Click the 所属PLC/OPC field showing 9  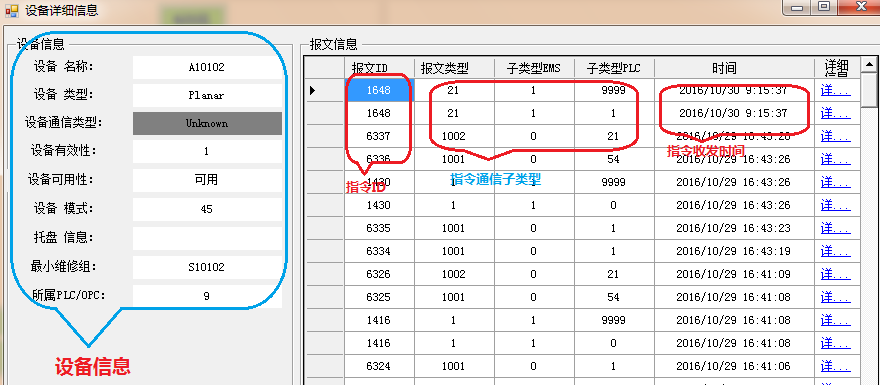point(207,296)
